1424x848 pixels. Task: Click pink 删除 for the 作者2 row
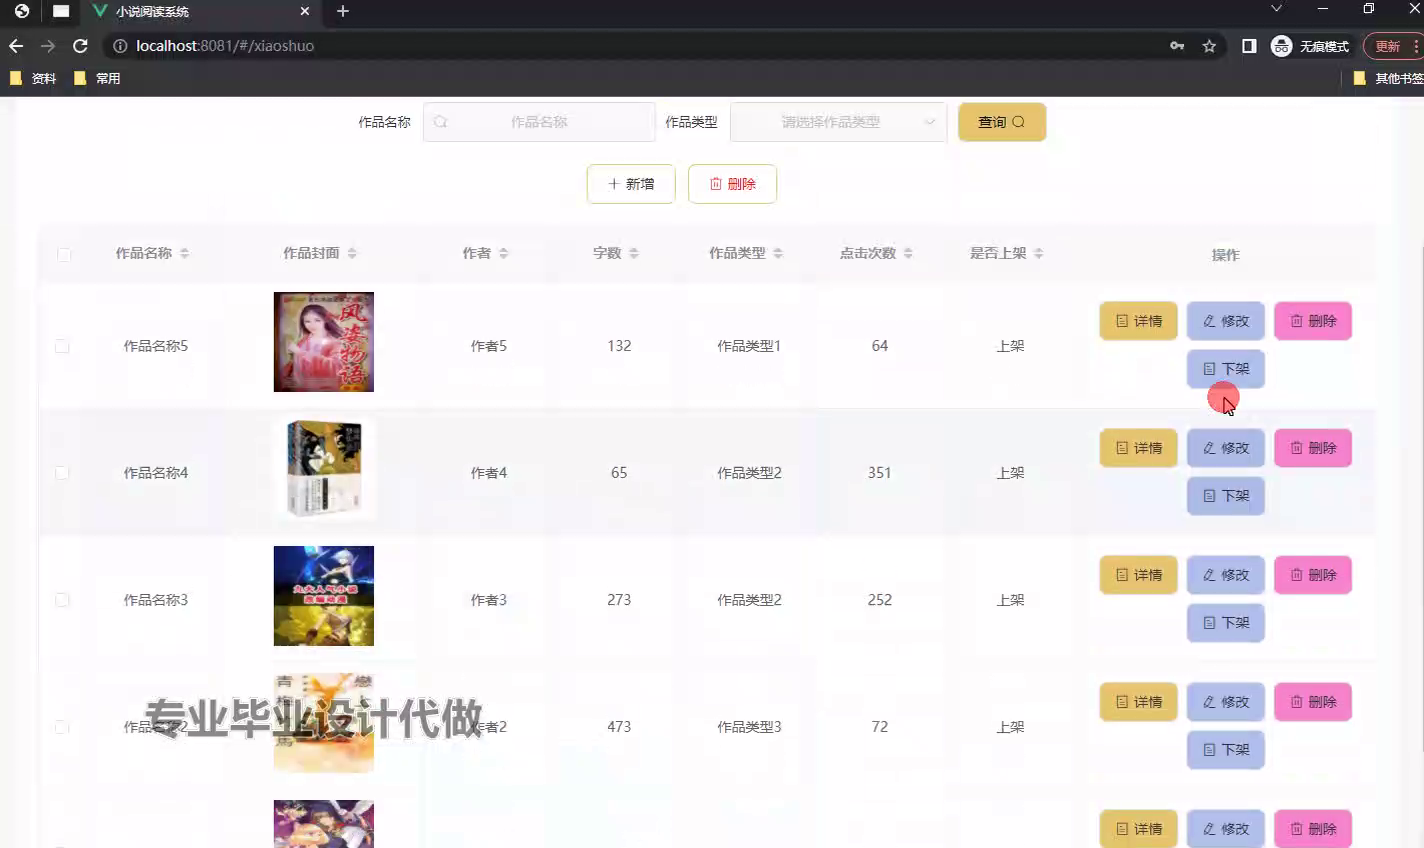coord(1313,702)
